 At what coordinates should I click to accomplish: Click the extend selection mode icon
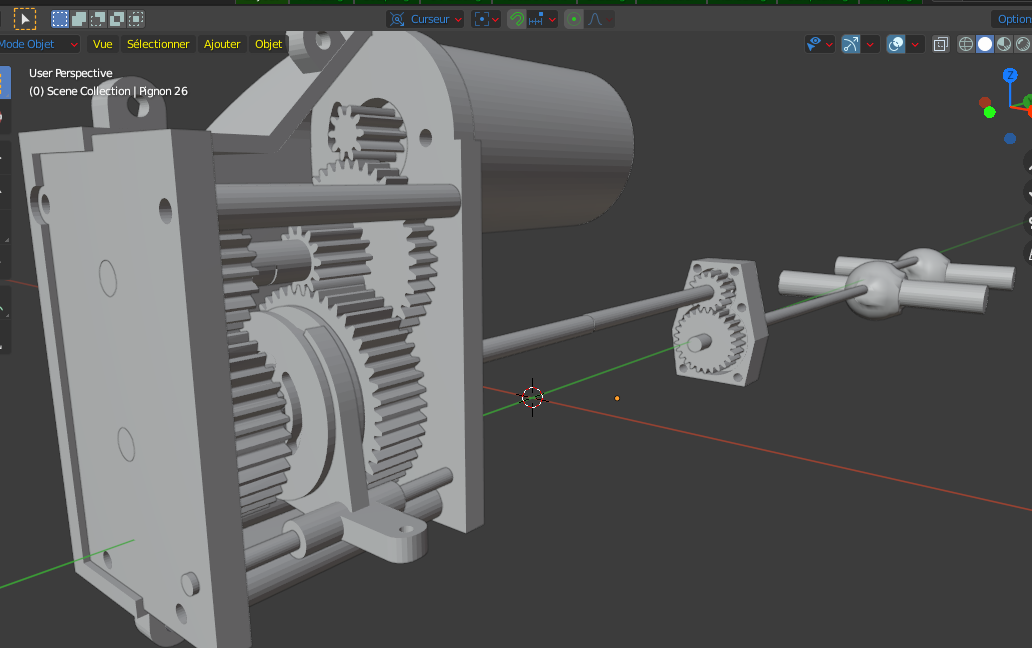click(x=79, y=18)
